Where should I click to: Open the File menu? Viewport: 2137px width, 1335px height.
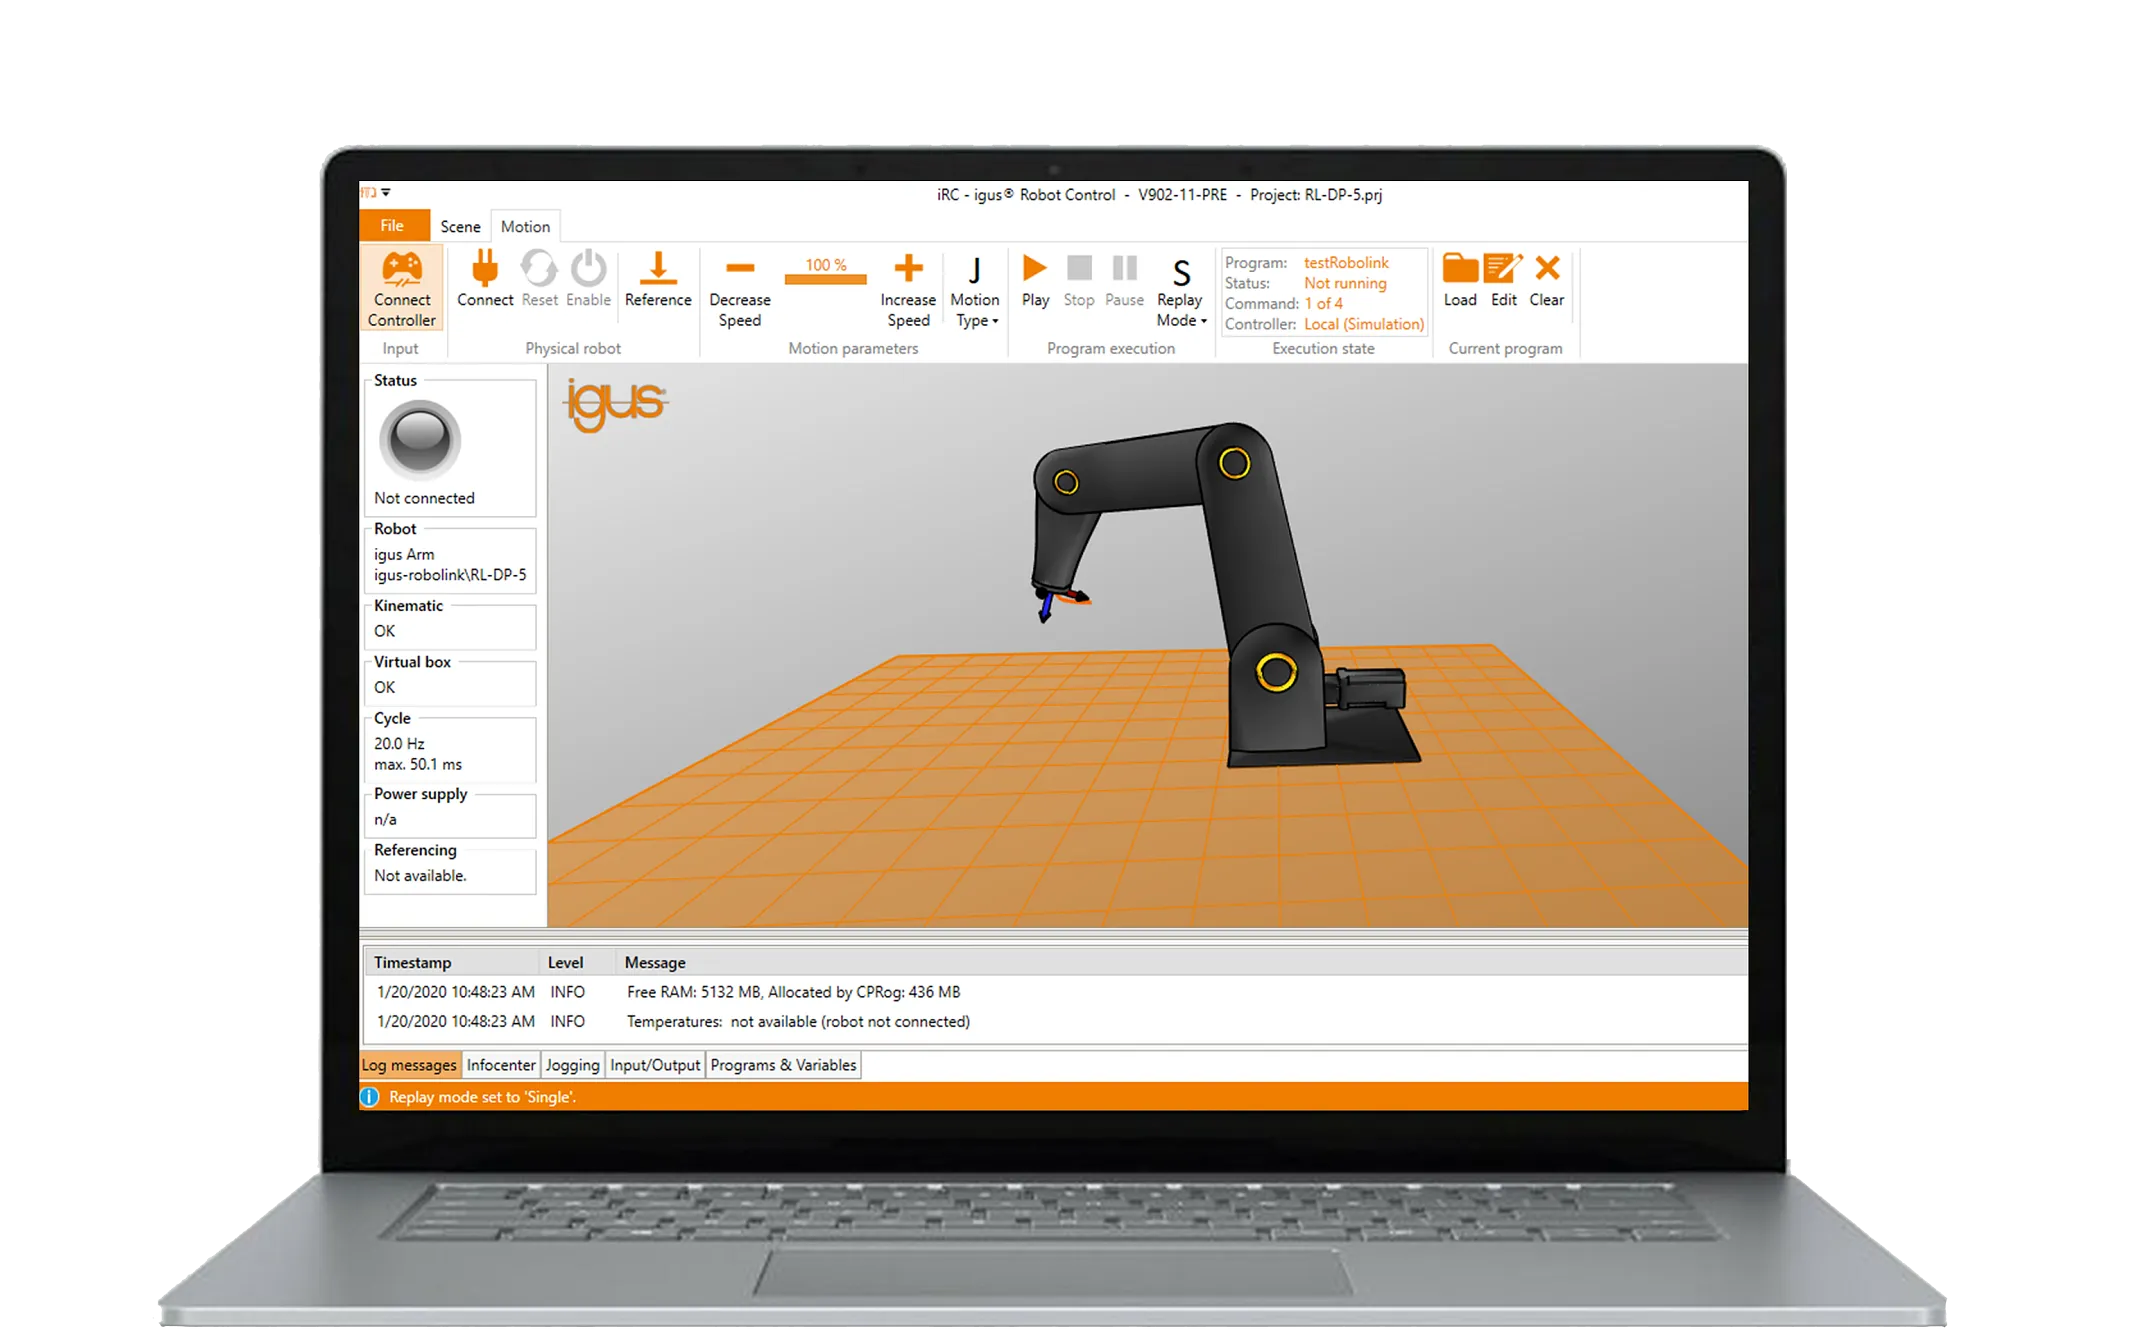click(392, 226)
